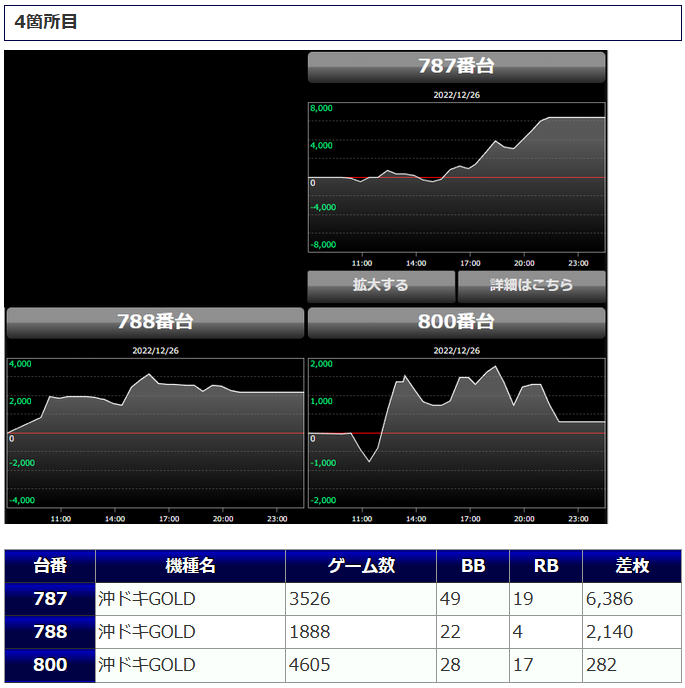The width and height of the screenshot is (685, 688).
Task: Click the 787番台 chart graph
Action: click(x=456, y=177)
